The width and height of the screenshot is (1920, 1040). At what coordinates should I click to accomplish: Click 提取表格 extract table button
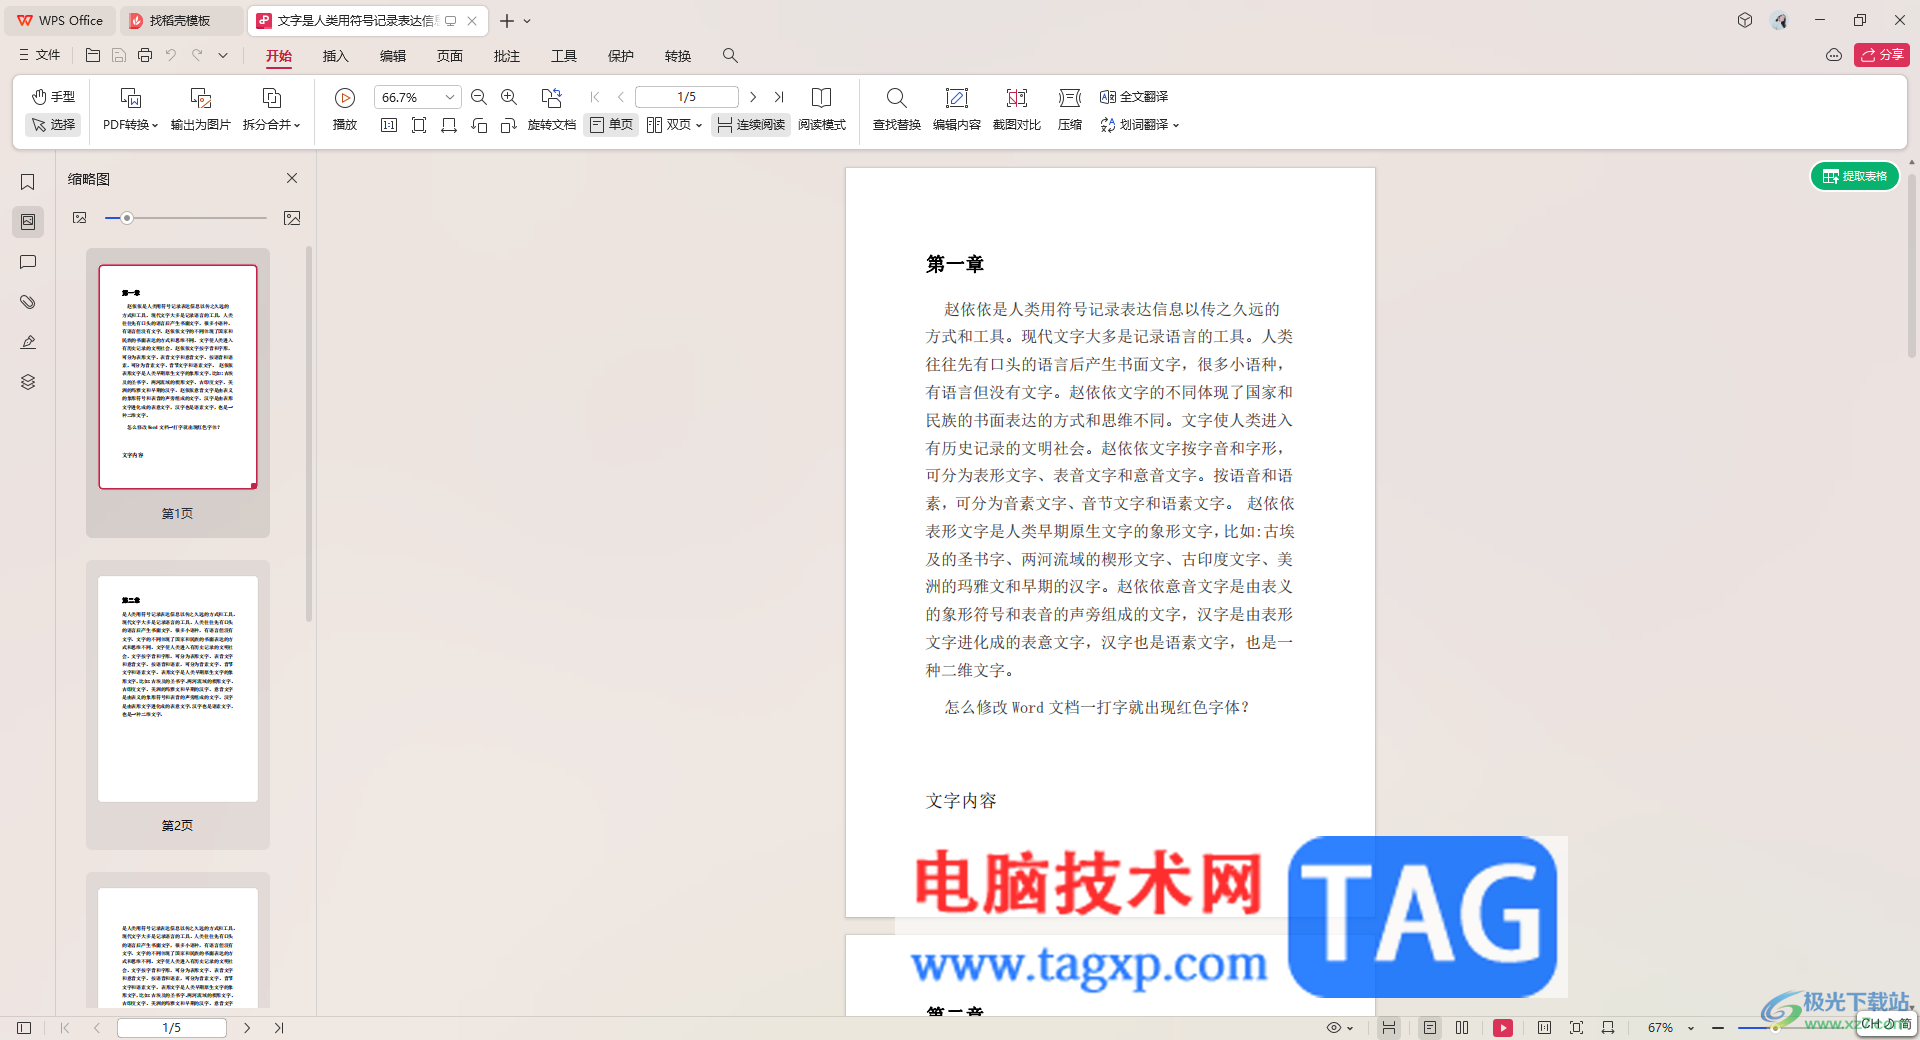point(1855,176)
